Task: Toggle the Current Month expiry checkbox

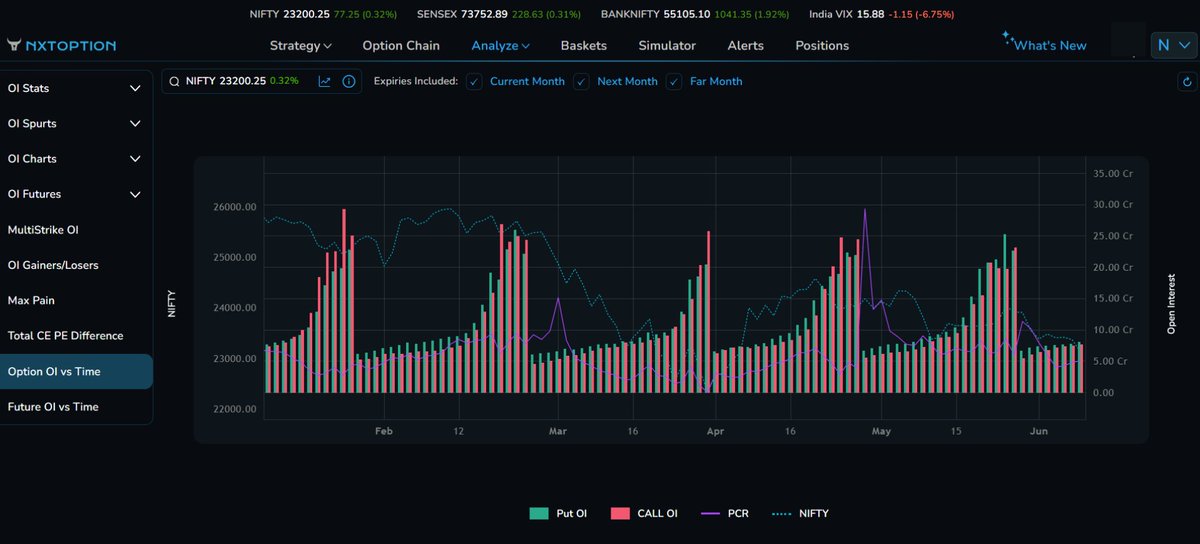Action: point(474,81)
